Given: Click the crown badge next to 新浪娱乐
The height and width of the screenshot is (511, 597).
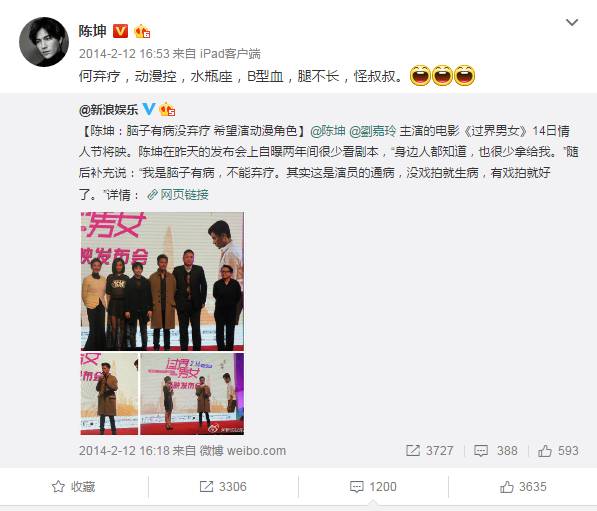Looking at the screenshot, I should (167, 109).
